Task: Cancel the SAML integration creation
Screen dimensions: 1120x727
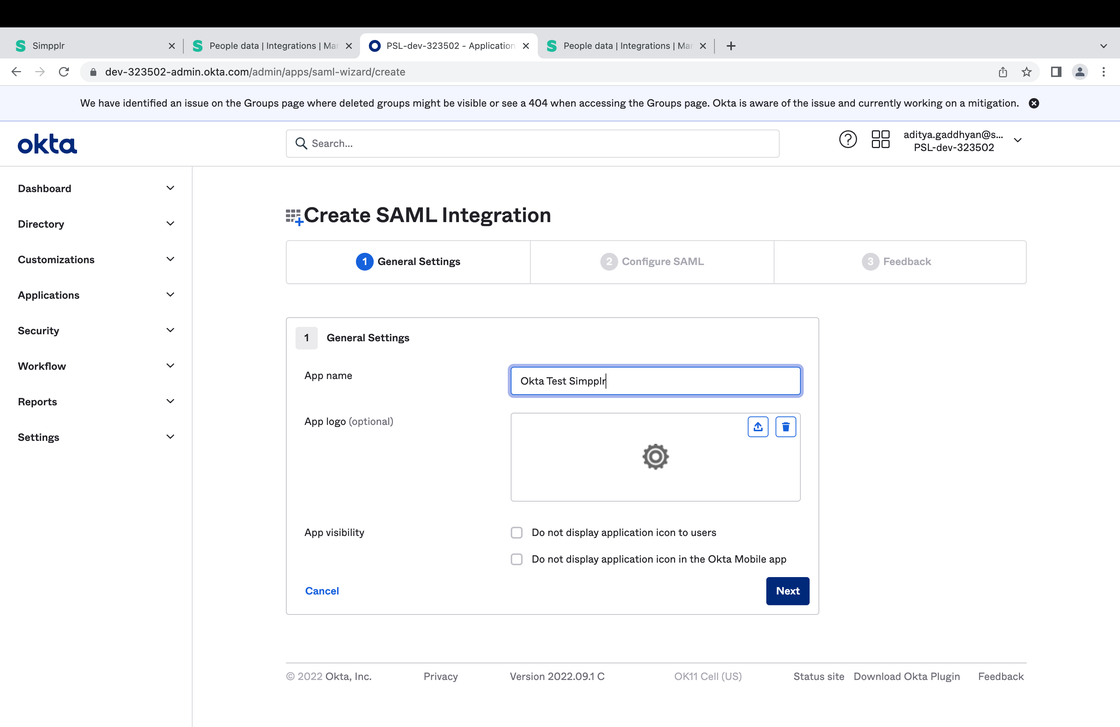Action: point(321,590)
